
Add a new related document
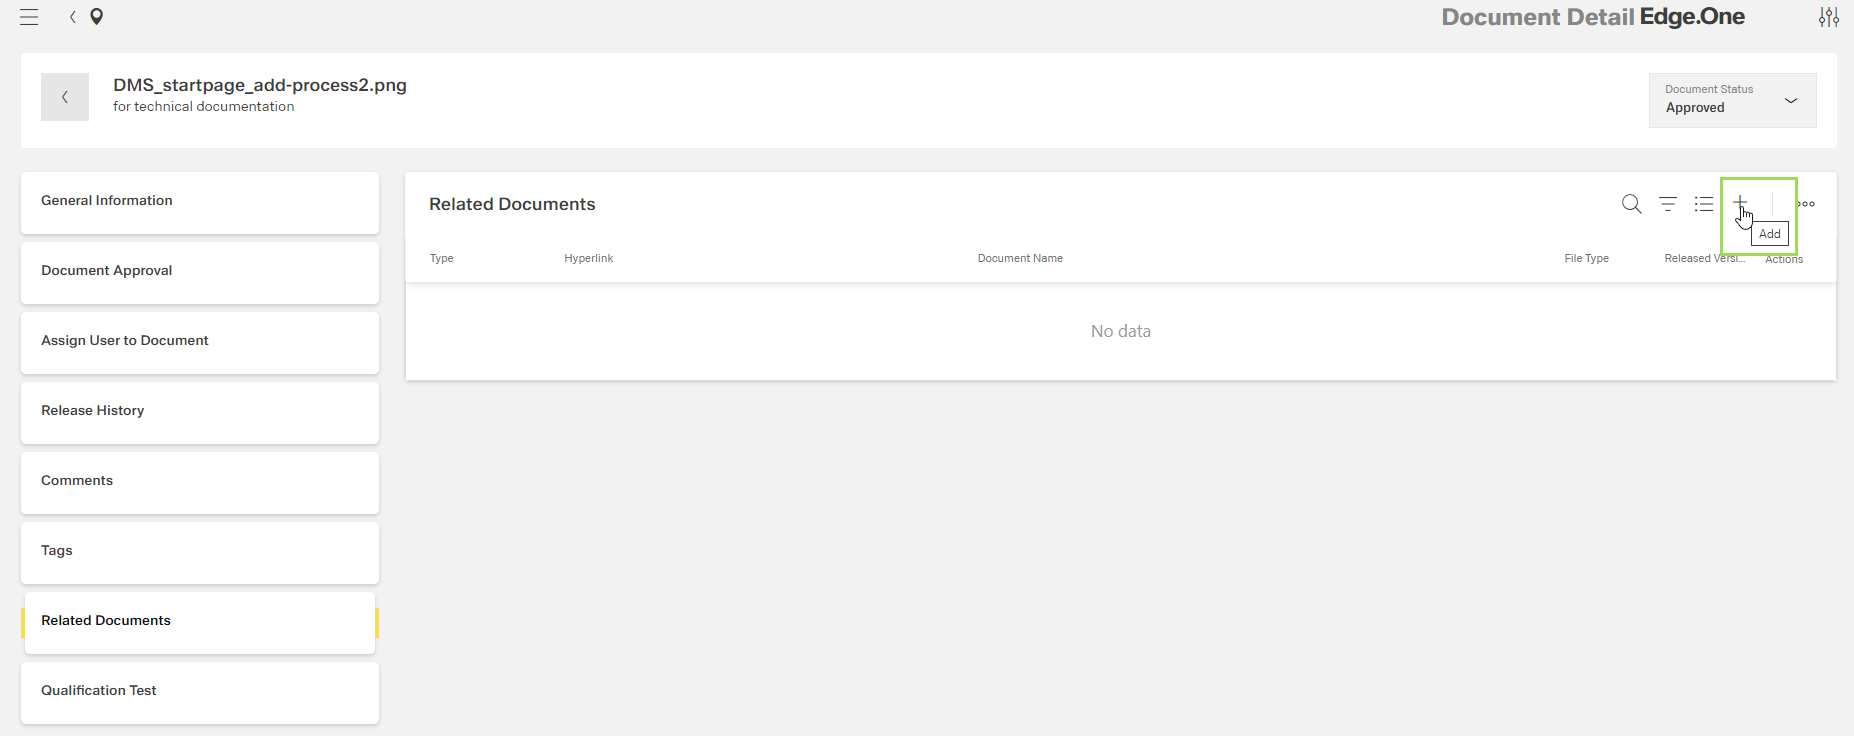coord(1740,202)
